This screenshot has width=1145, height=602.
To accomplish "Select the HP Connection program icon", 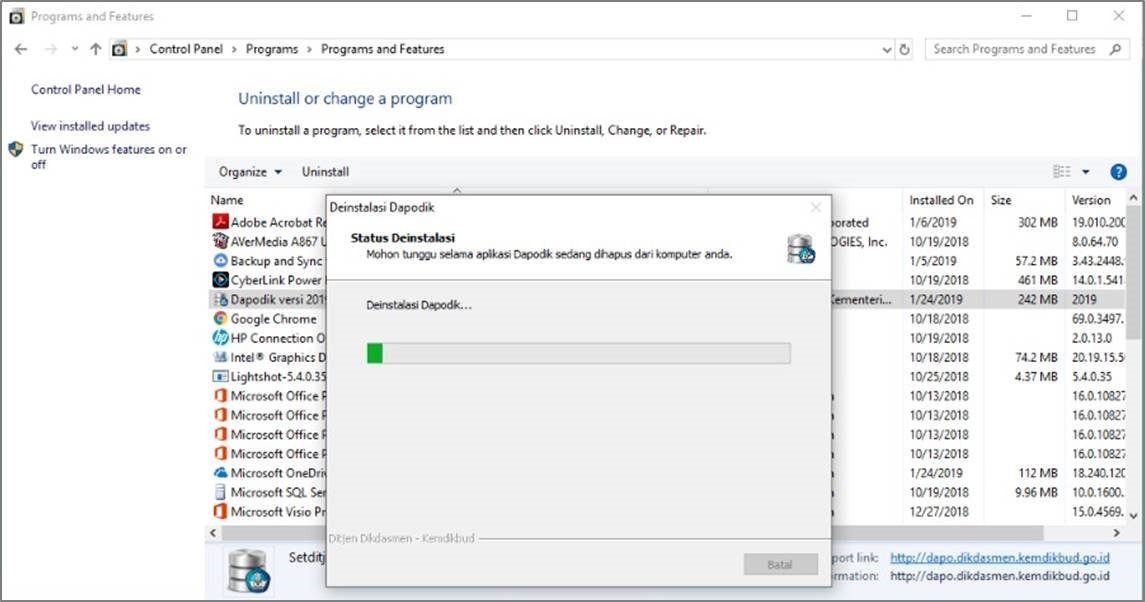I will (x=220, y=338).
